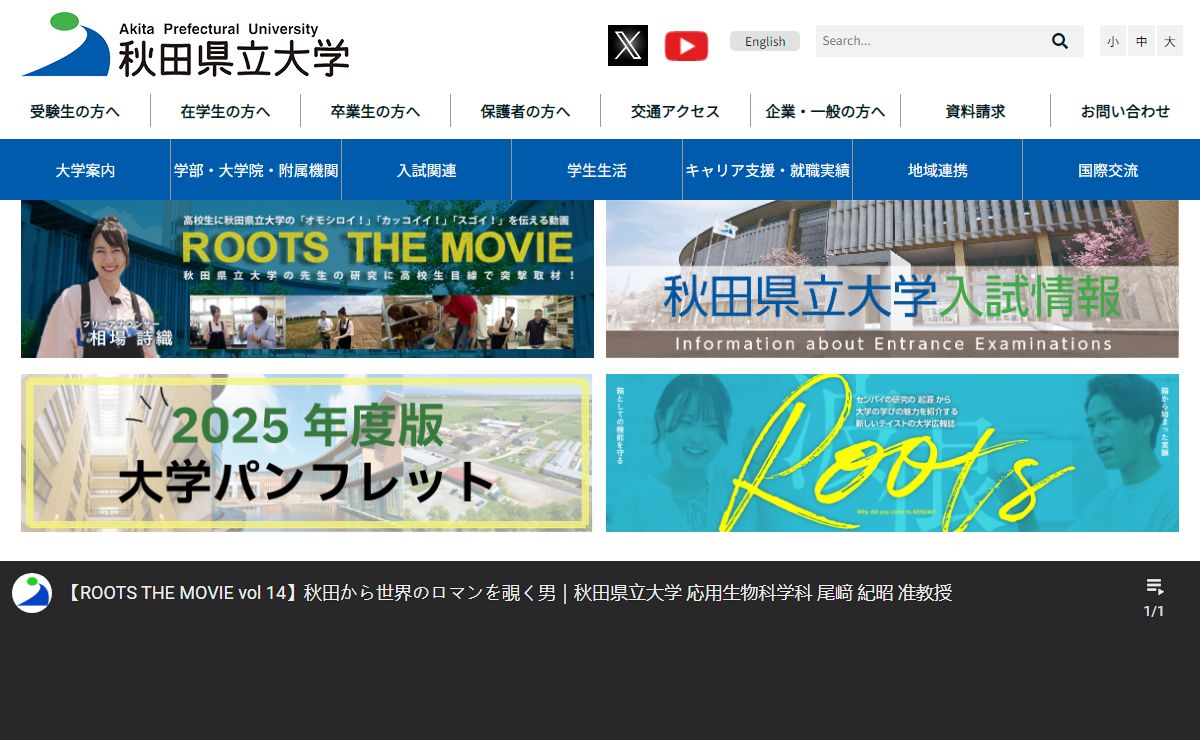Open the Roots magazine banner
The height and width of the screenshot is (740, 1200).
click(x=892, y=453)
